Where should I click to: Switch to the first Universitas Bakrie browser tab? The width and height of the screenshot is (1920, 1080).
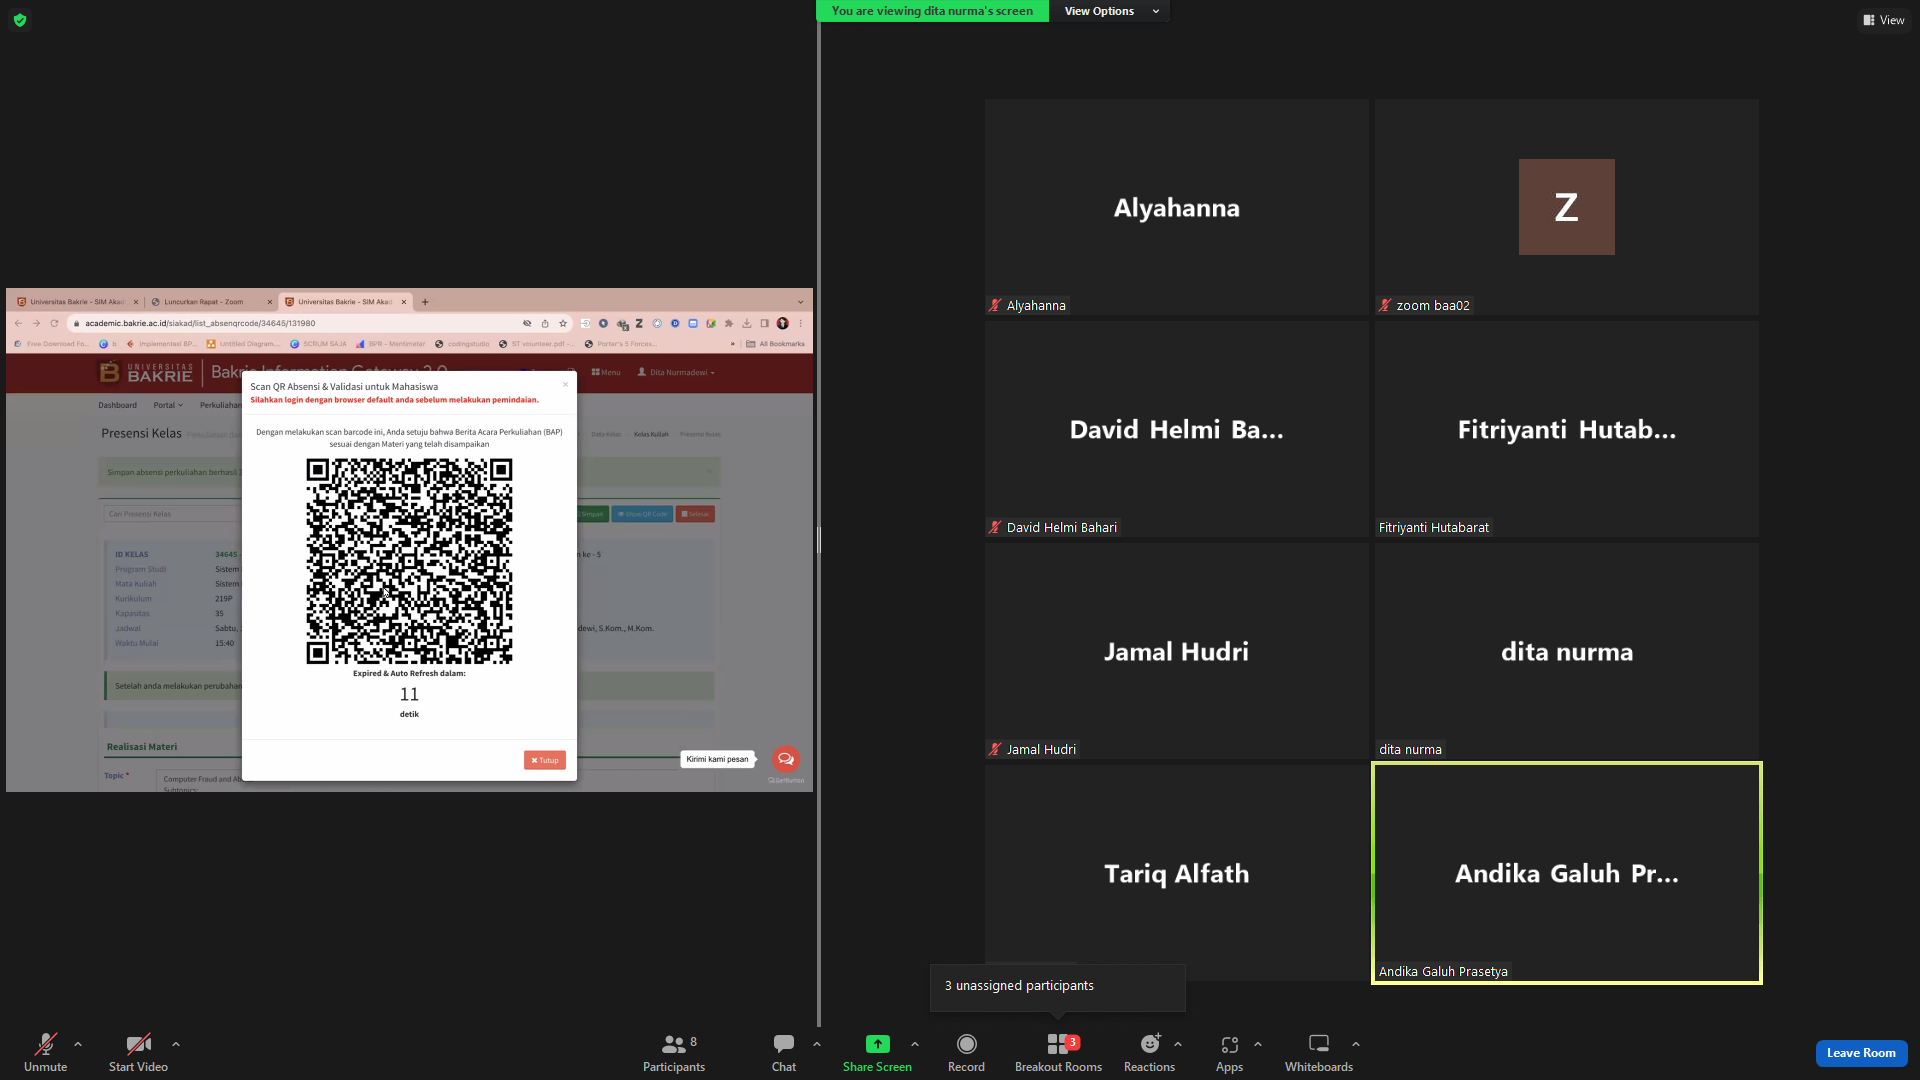point(76,302)
